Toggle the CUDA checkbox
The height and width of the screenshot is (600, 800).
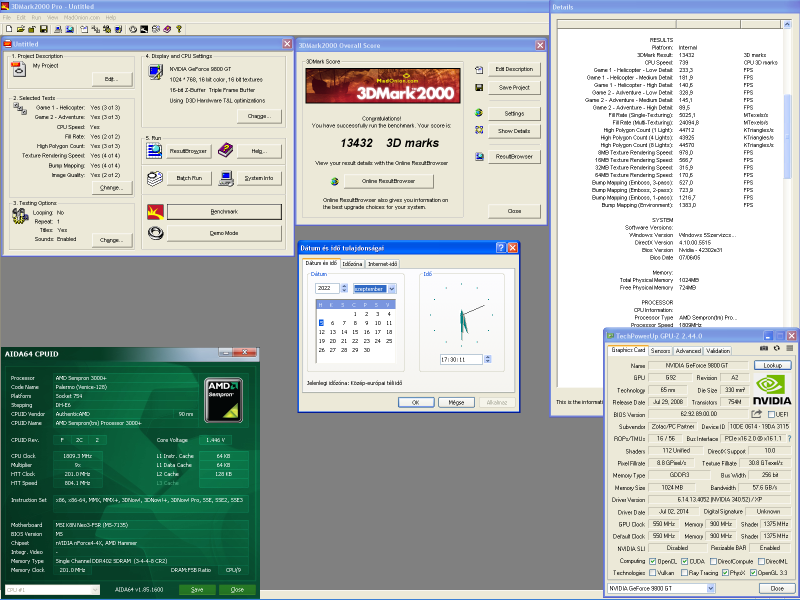click(x=685, y=561)
